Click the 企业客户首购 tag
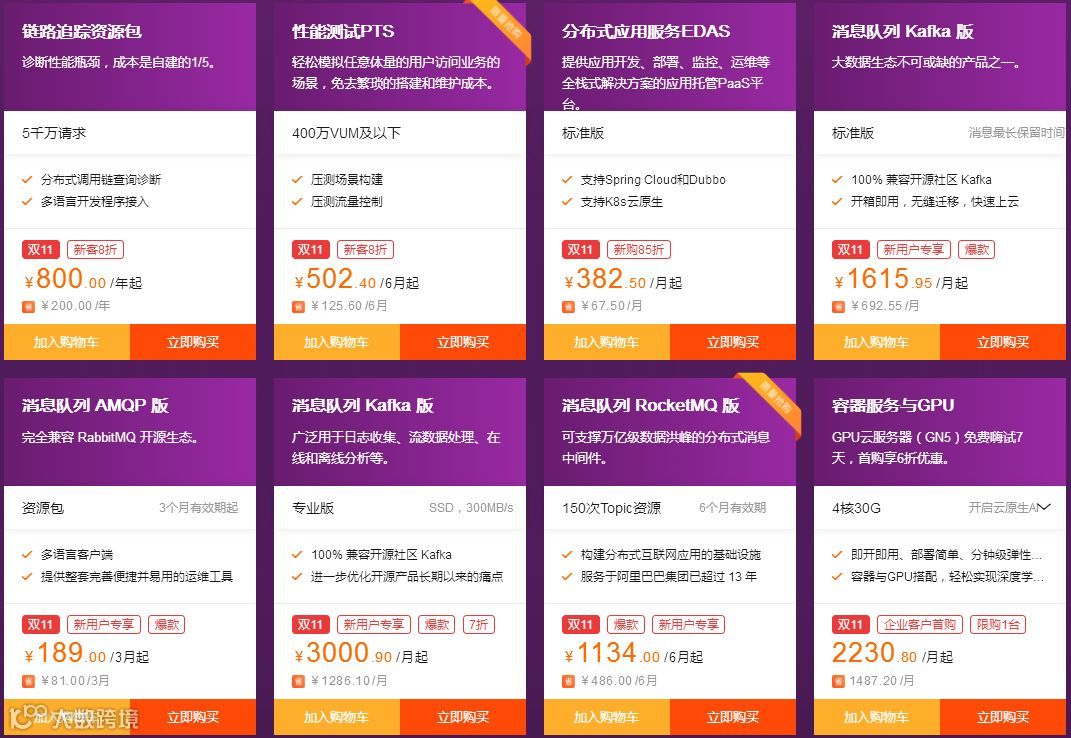 920,624
